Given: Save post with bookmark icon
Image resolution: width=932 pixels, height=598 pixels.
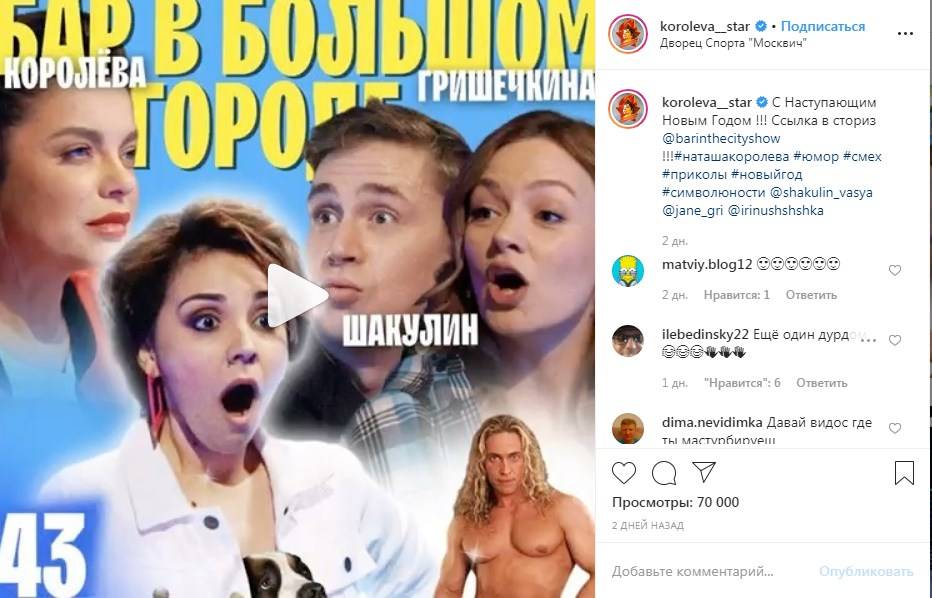Looking at the screenshot, I should tap(904, 473).
